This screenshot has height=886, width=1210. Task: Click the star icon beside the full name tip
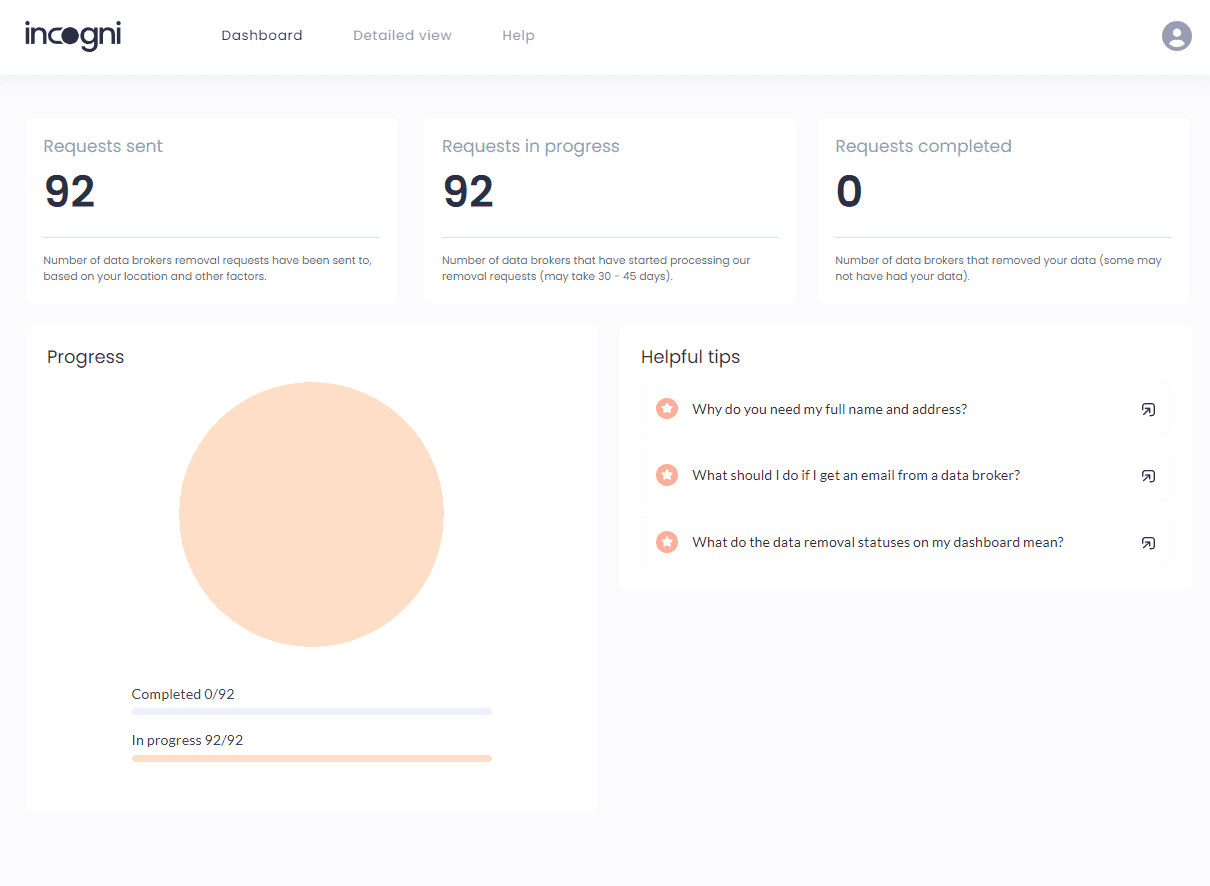click(666, 408)
